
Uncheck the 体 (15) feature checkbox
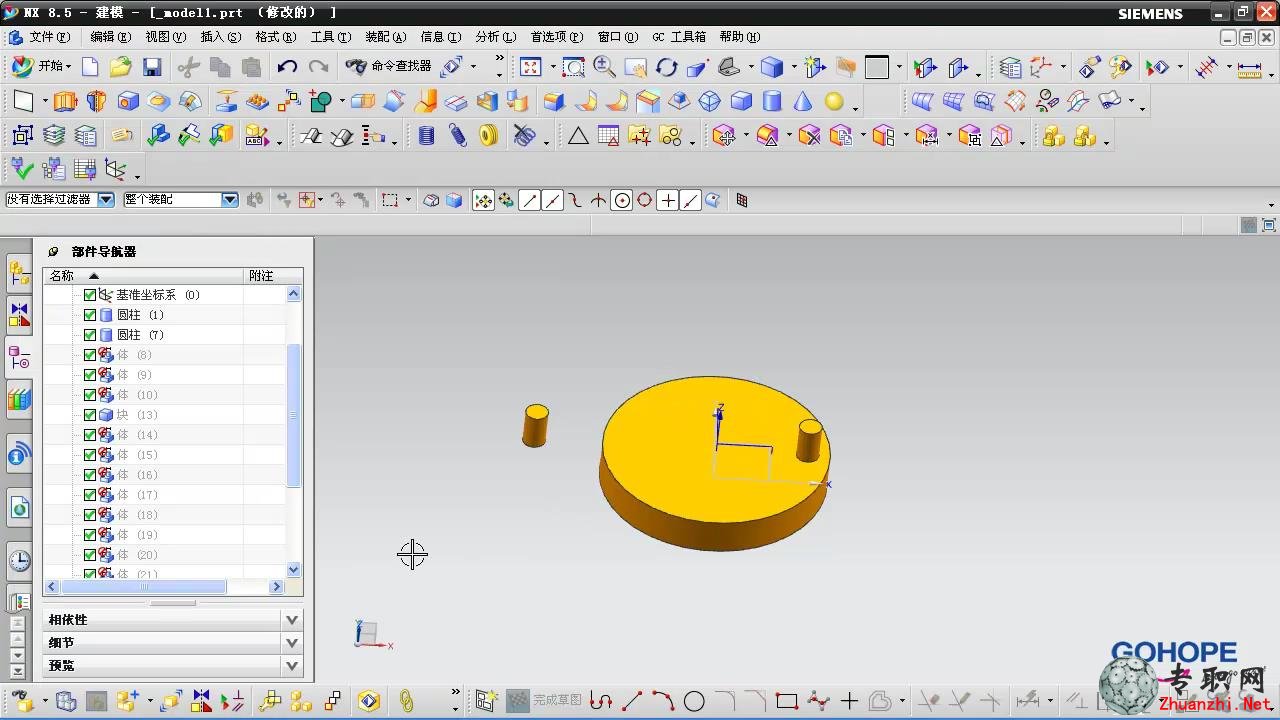90,455
